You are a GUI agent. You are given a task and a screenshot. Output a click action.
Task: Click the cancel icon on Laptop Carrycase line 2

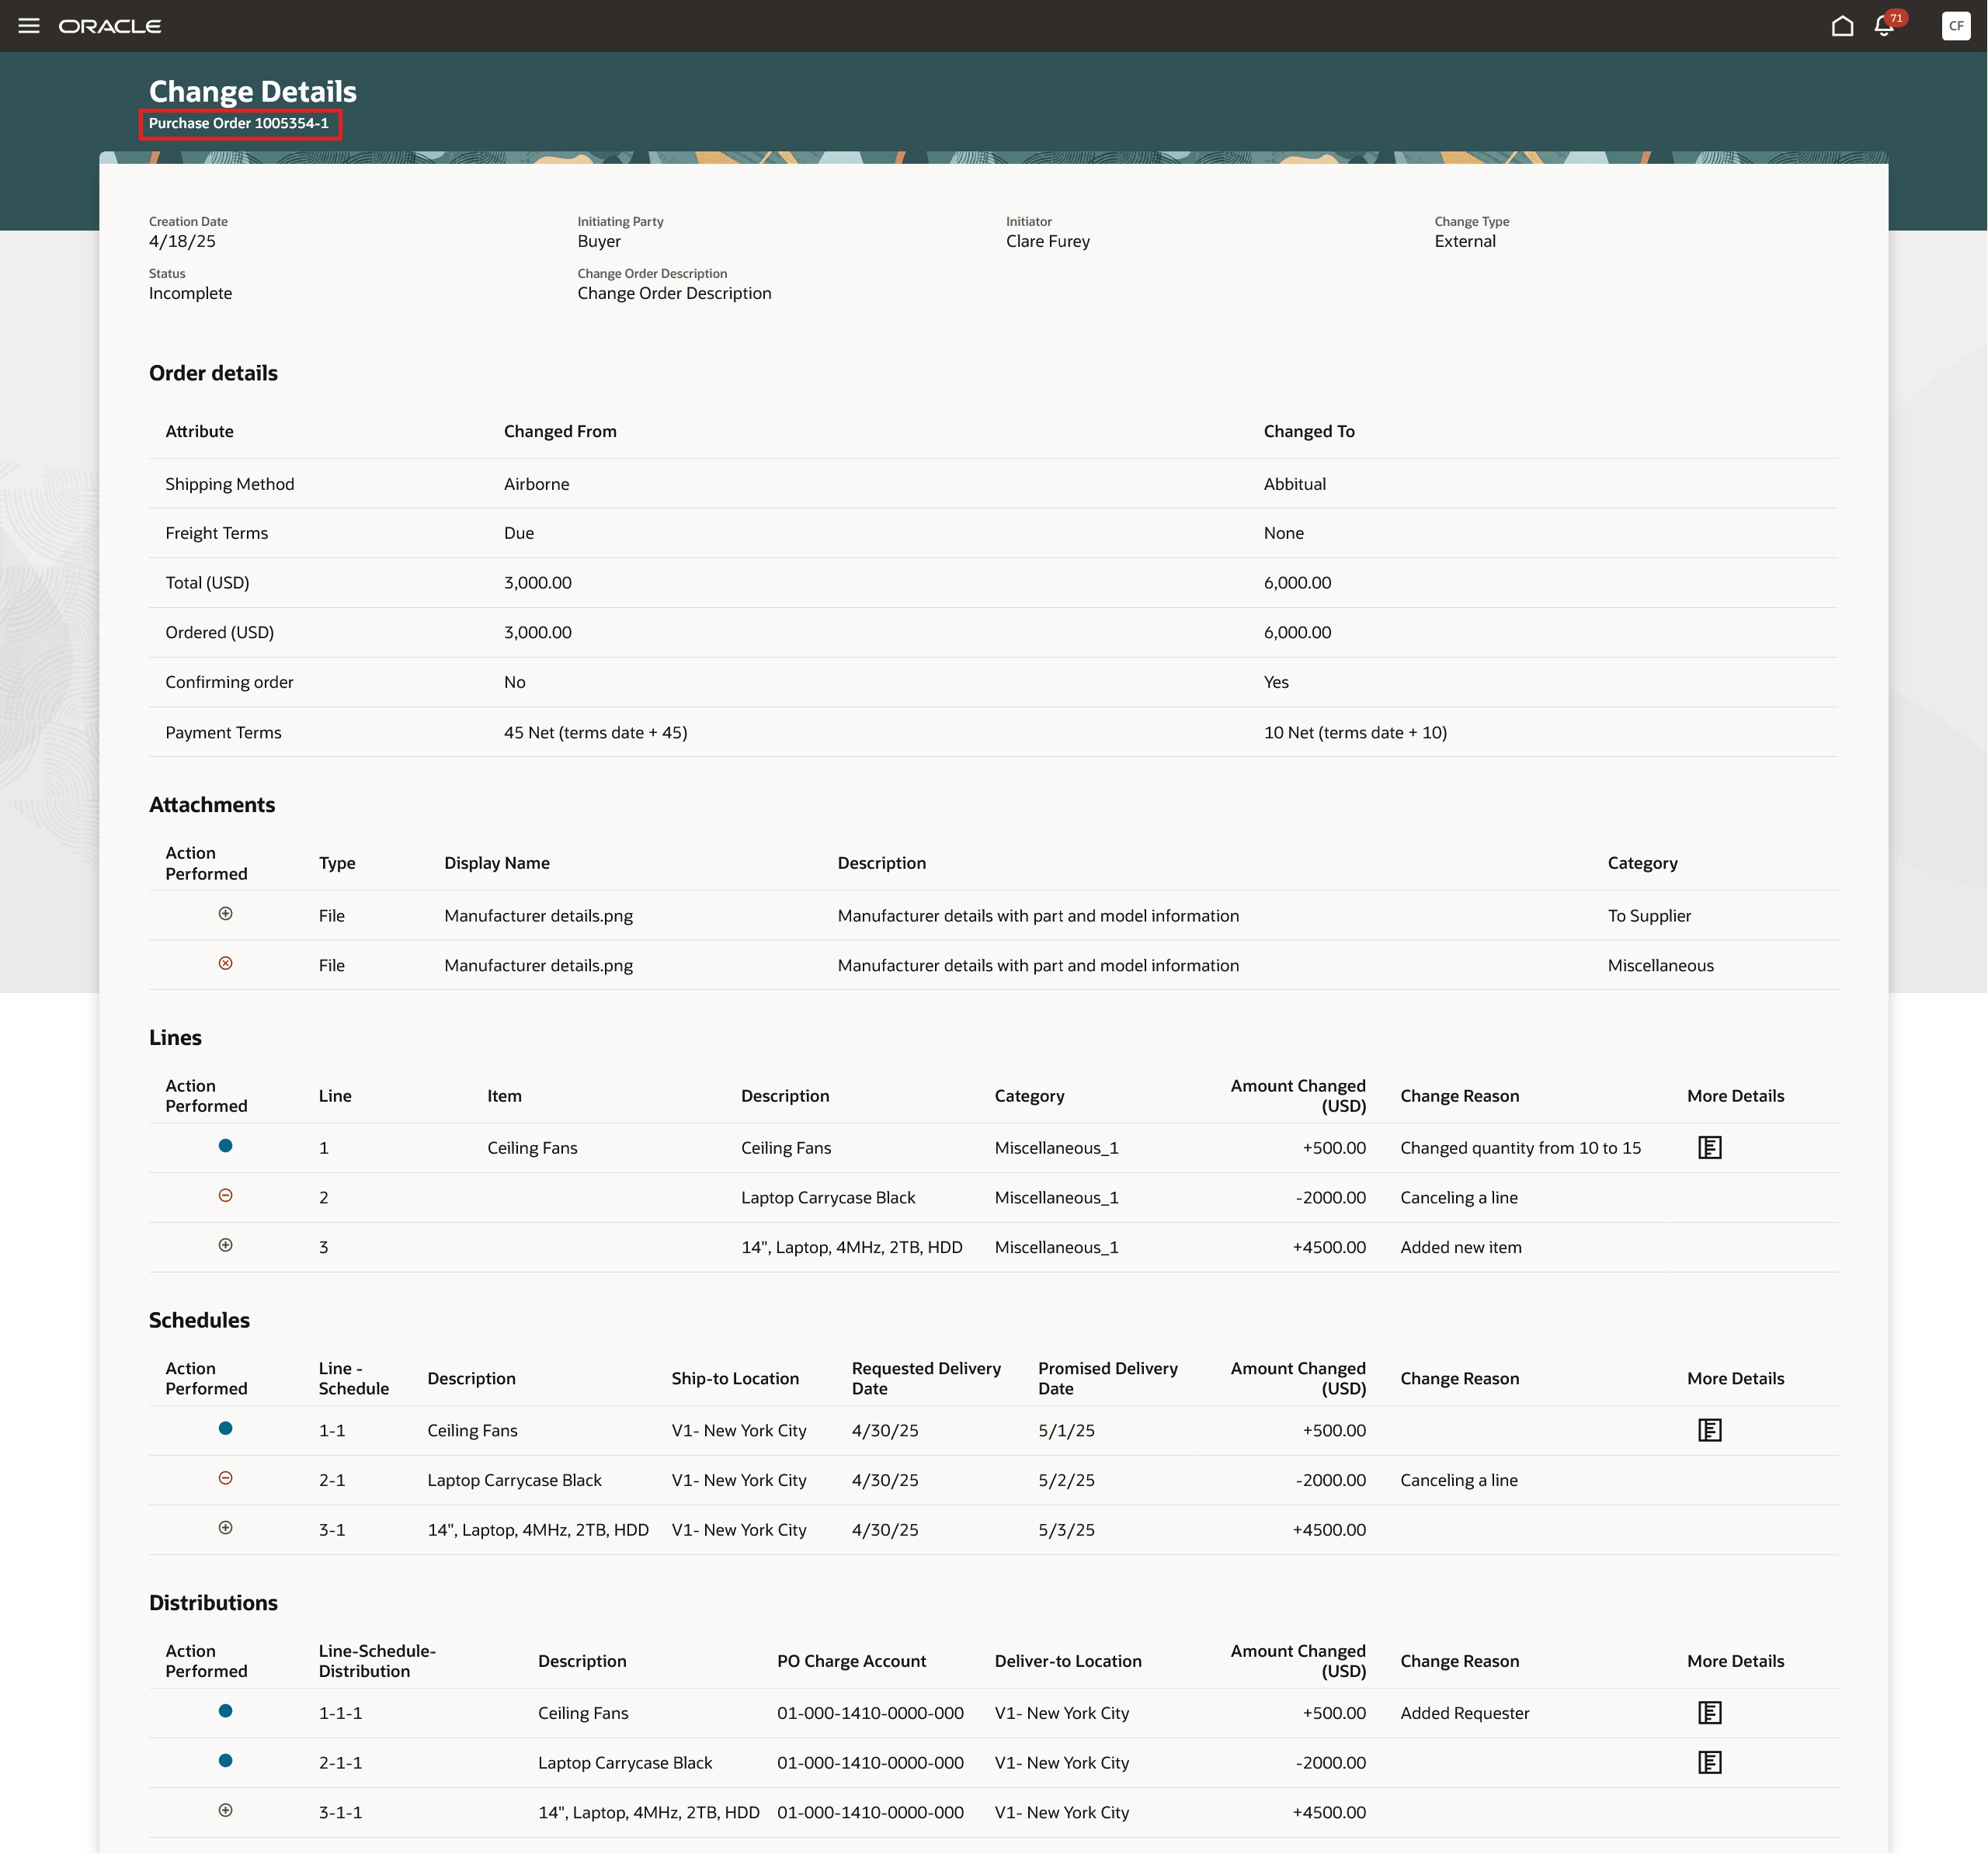(x=226, y=1196)
